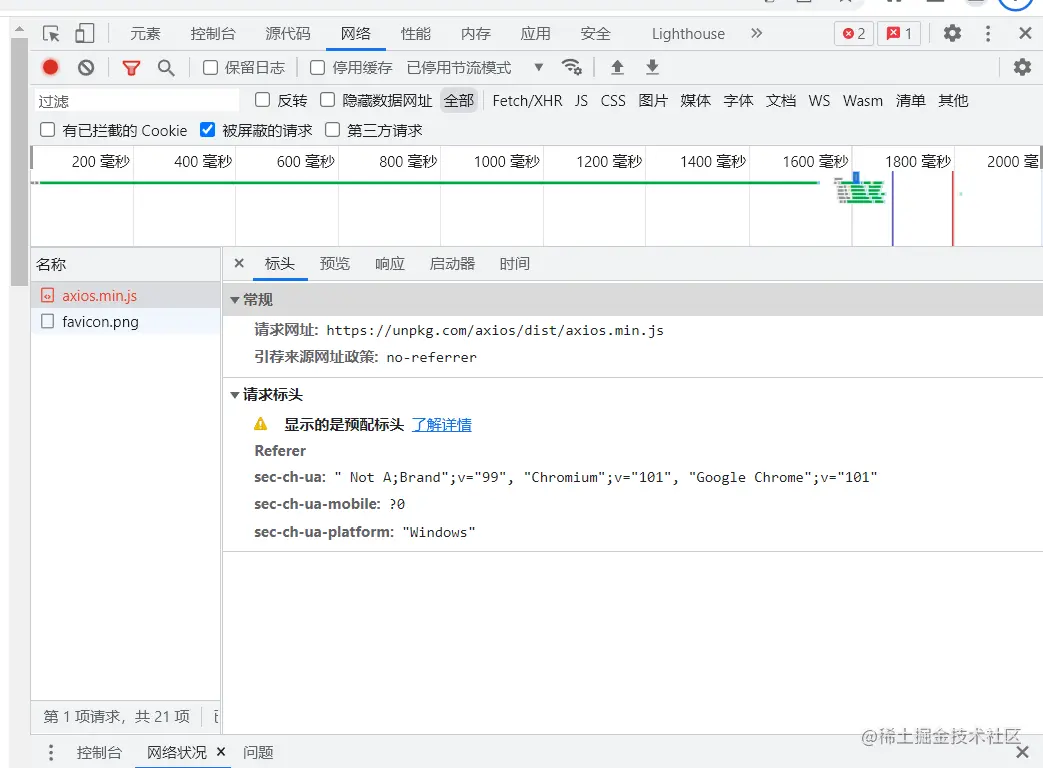Open the 问题 drawer tab
This screenshot has width=1043, height=768.
[258, 752]
